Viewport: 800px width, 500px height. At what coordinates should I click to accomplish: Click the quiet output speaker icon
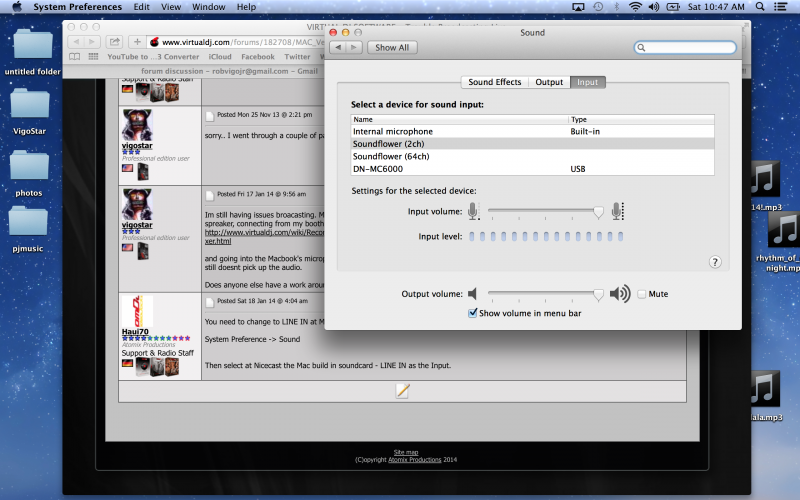click(472, 294)
